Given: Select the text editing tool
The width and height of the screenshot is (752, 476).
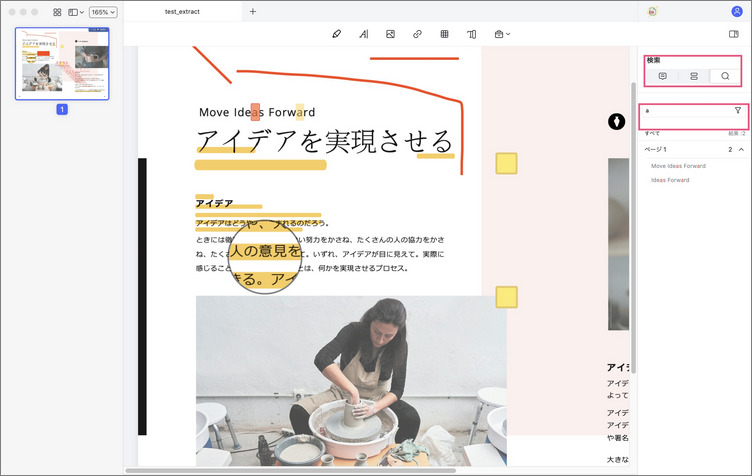Looking at the screenshot, I should pyautogui.click(x=364, y=34).
